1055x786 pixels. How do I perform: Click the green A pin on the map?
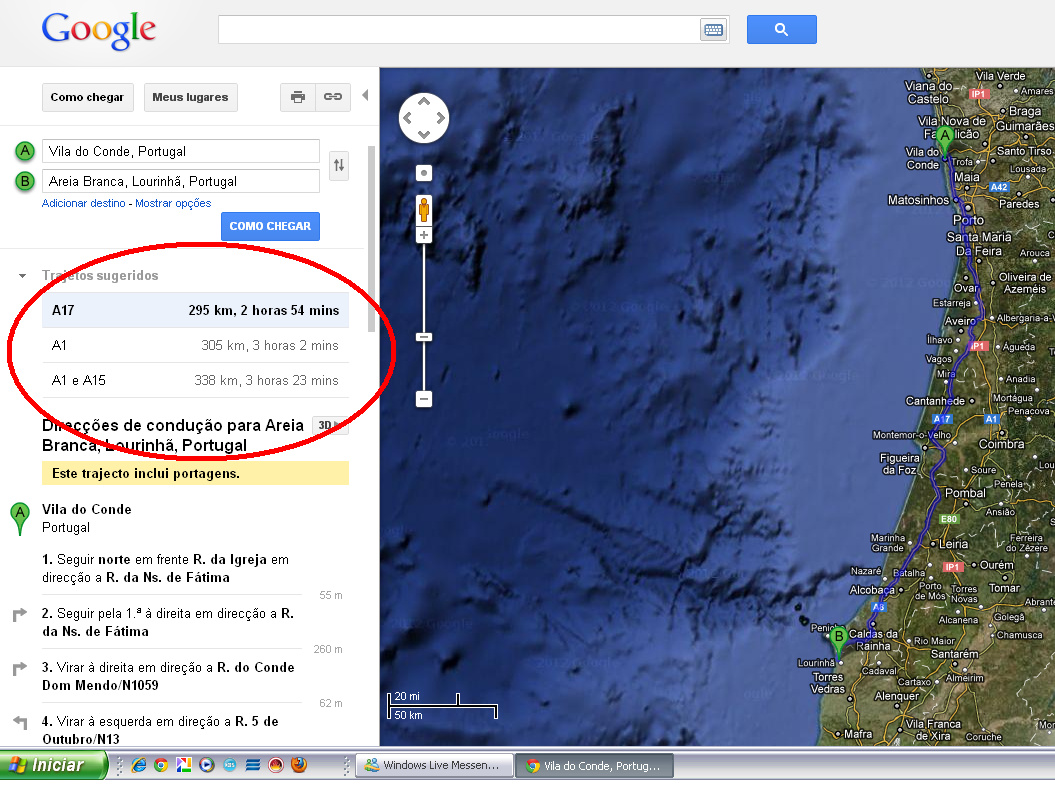945,140
